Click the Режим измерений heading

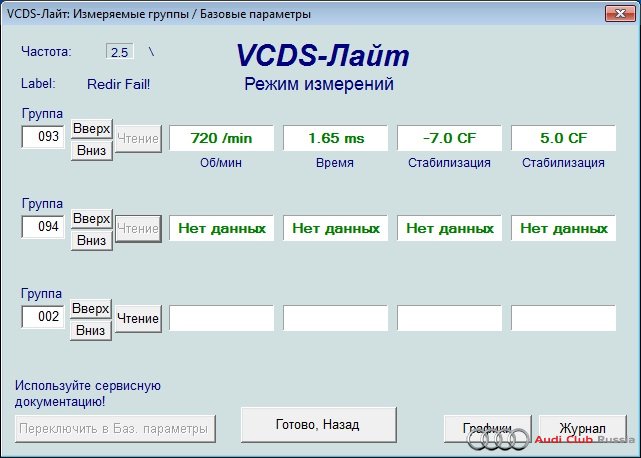(319, 84)
